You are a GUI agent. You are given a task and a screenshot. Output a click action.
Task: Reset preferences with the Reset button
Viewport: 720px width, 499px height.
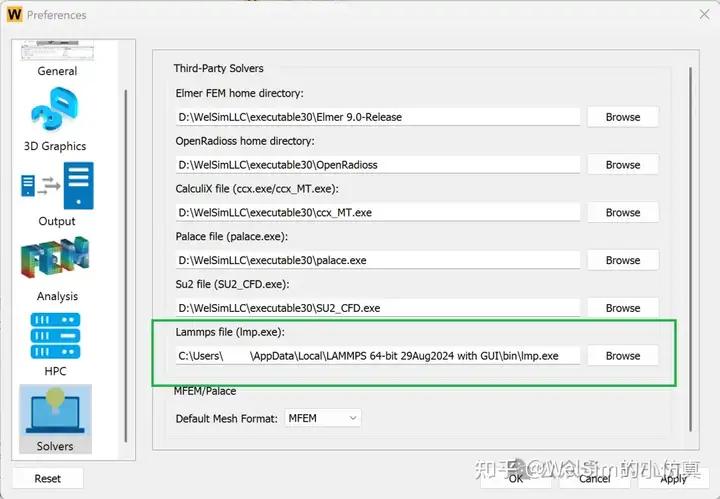coord(48,478)
